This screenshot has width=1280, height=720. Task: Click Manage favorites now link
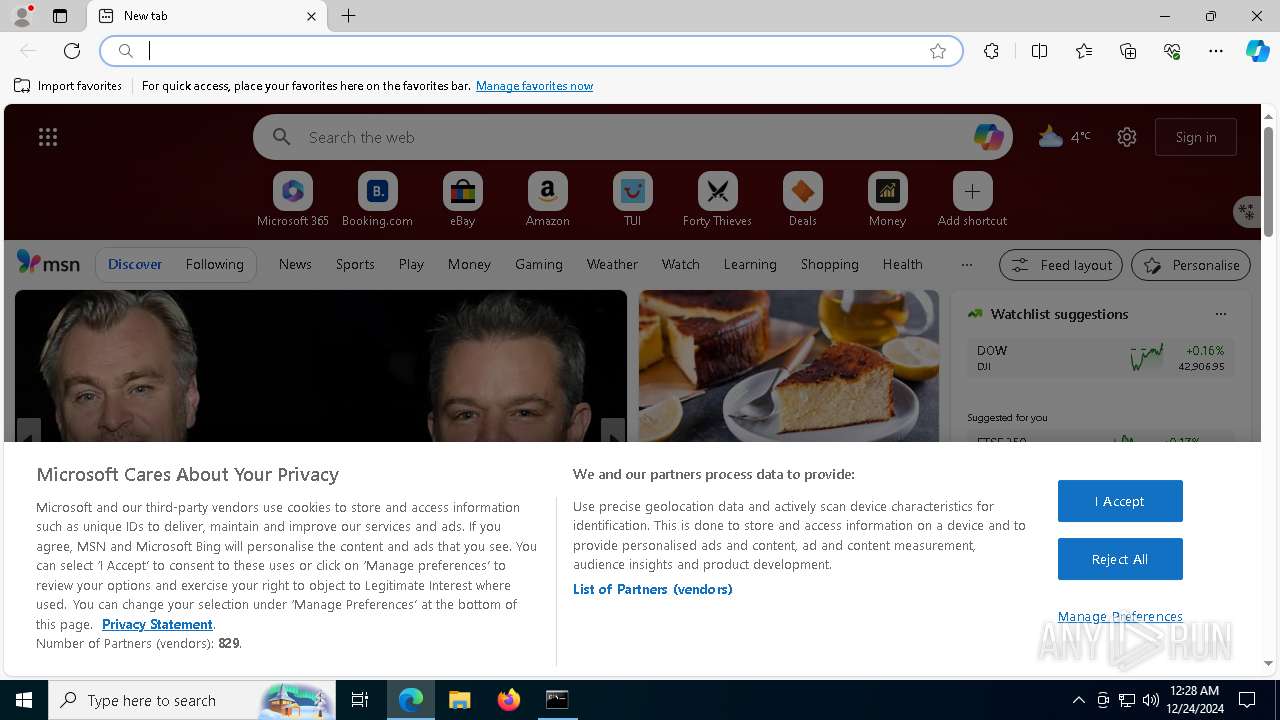pos(534,86)
